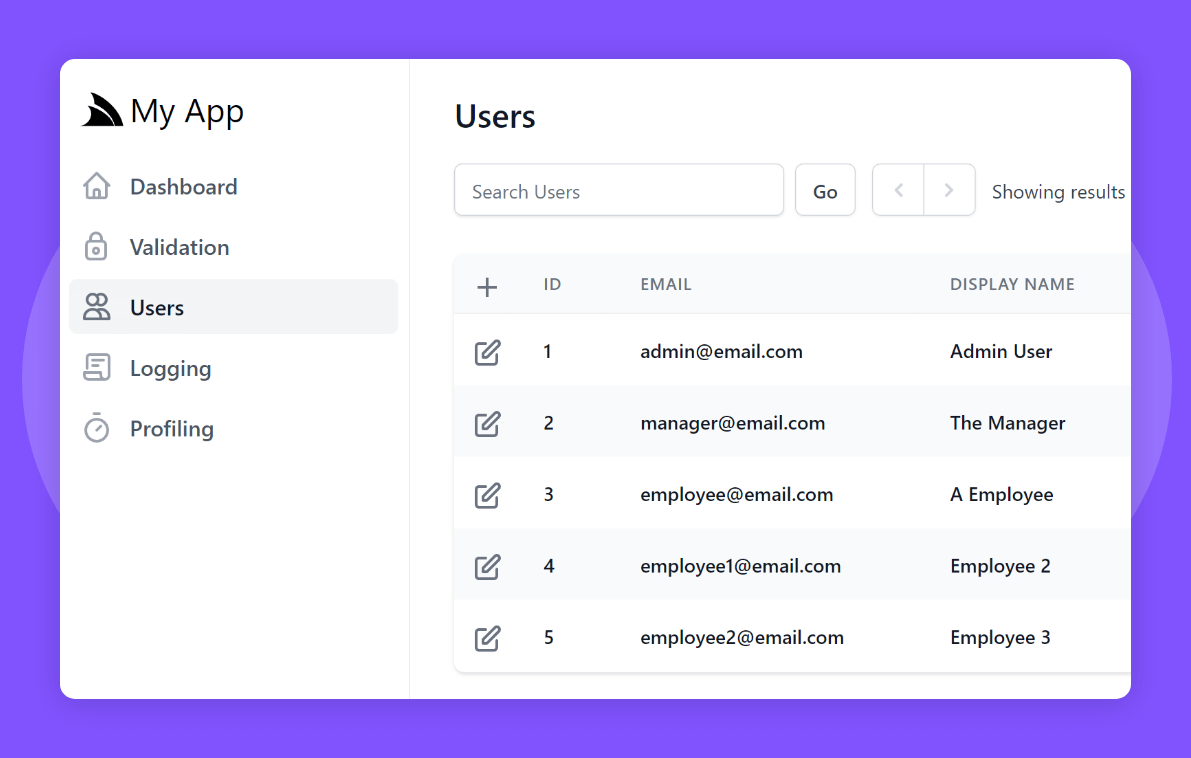Click the Admin User display name cell
The image size is (1191, 758).
[1001, 352]
